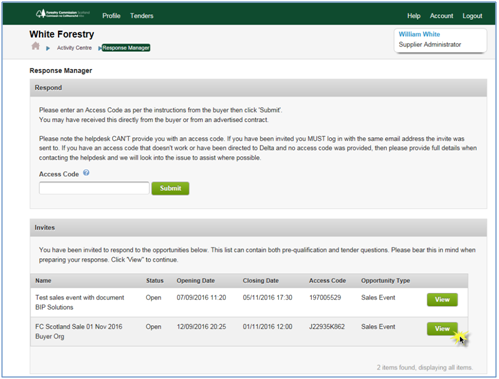Image resolution: width=499 pixels, height=379 pixels.
Task: Open the Tenders menu
Action: pyautogui.click(x=142, y=16)
